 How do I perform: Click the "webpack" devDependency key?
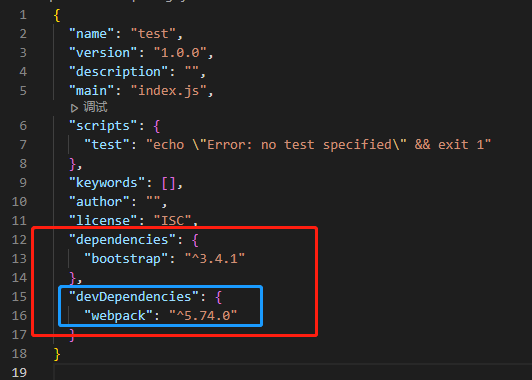click(118, 316)
